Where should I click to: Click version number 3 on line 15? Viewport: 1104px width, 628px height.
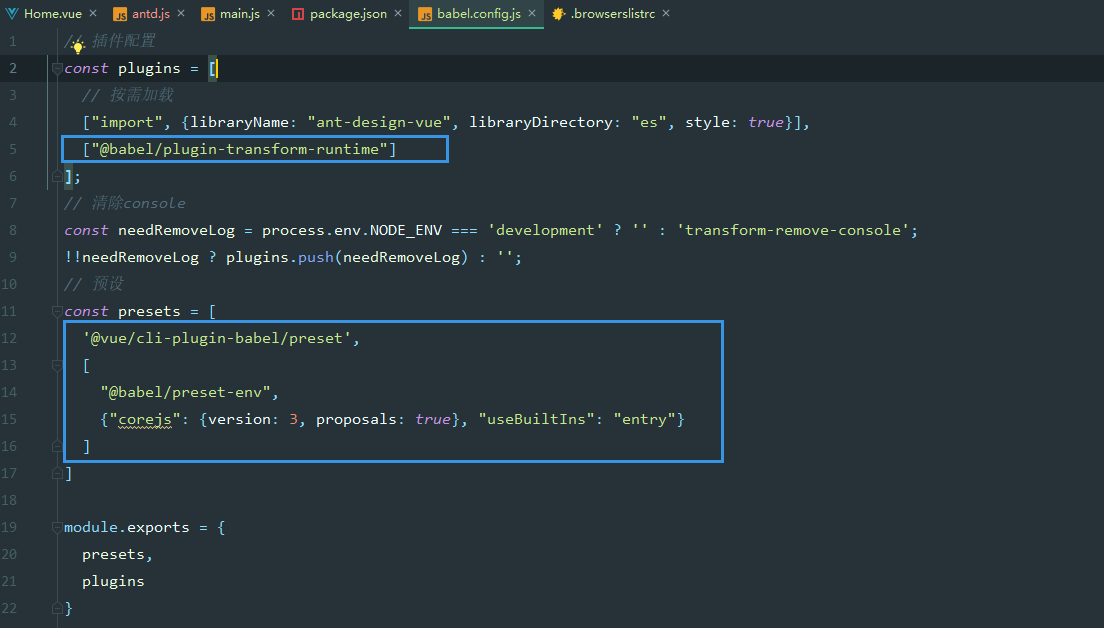pos(293,420)
